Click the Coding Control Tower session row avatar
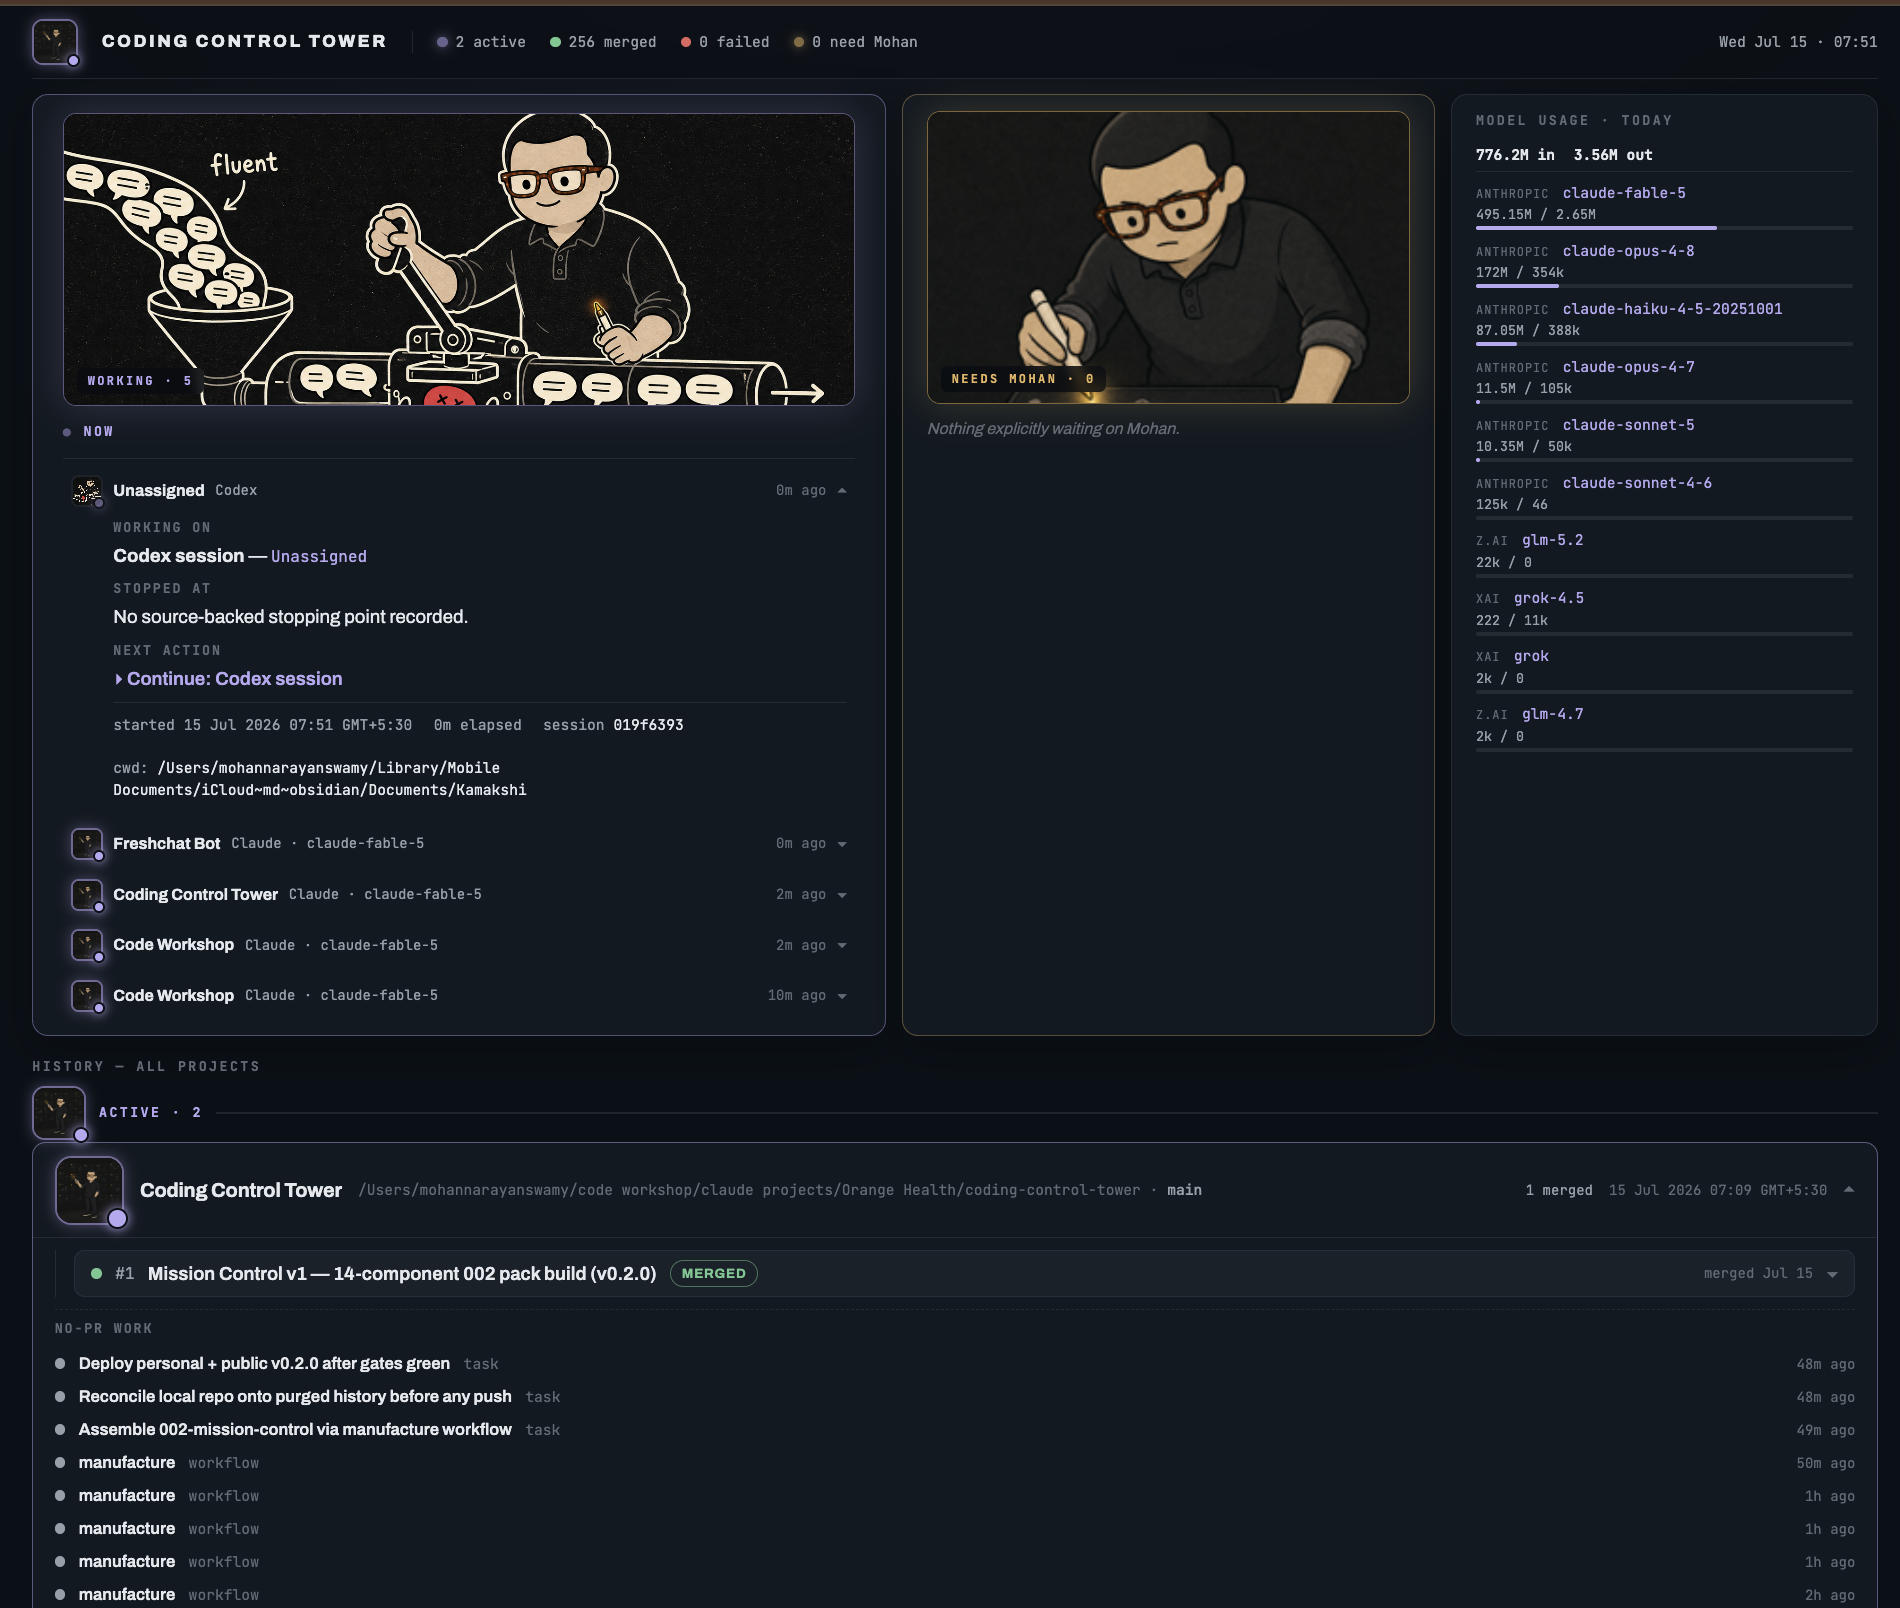1900x1608 pixels. 87,895
